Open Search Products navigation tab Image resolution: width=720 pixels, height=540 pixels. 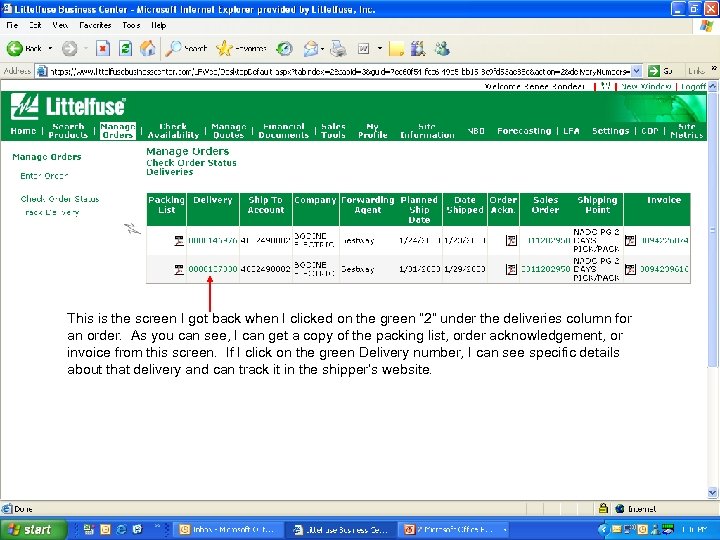pyautogui.click(x=68, y=130)
